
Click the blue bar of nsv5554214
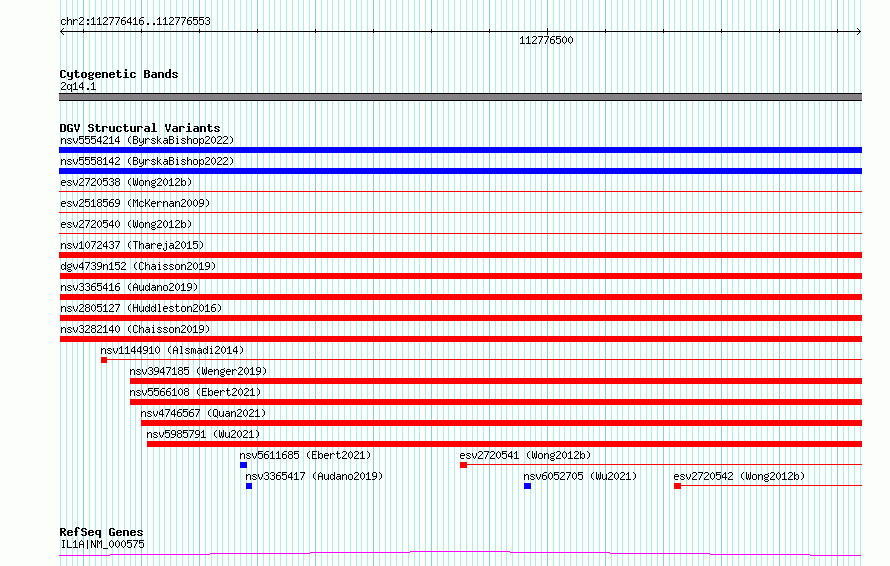click(460, 150)
